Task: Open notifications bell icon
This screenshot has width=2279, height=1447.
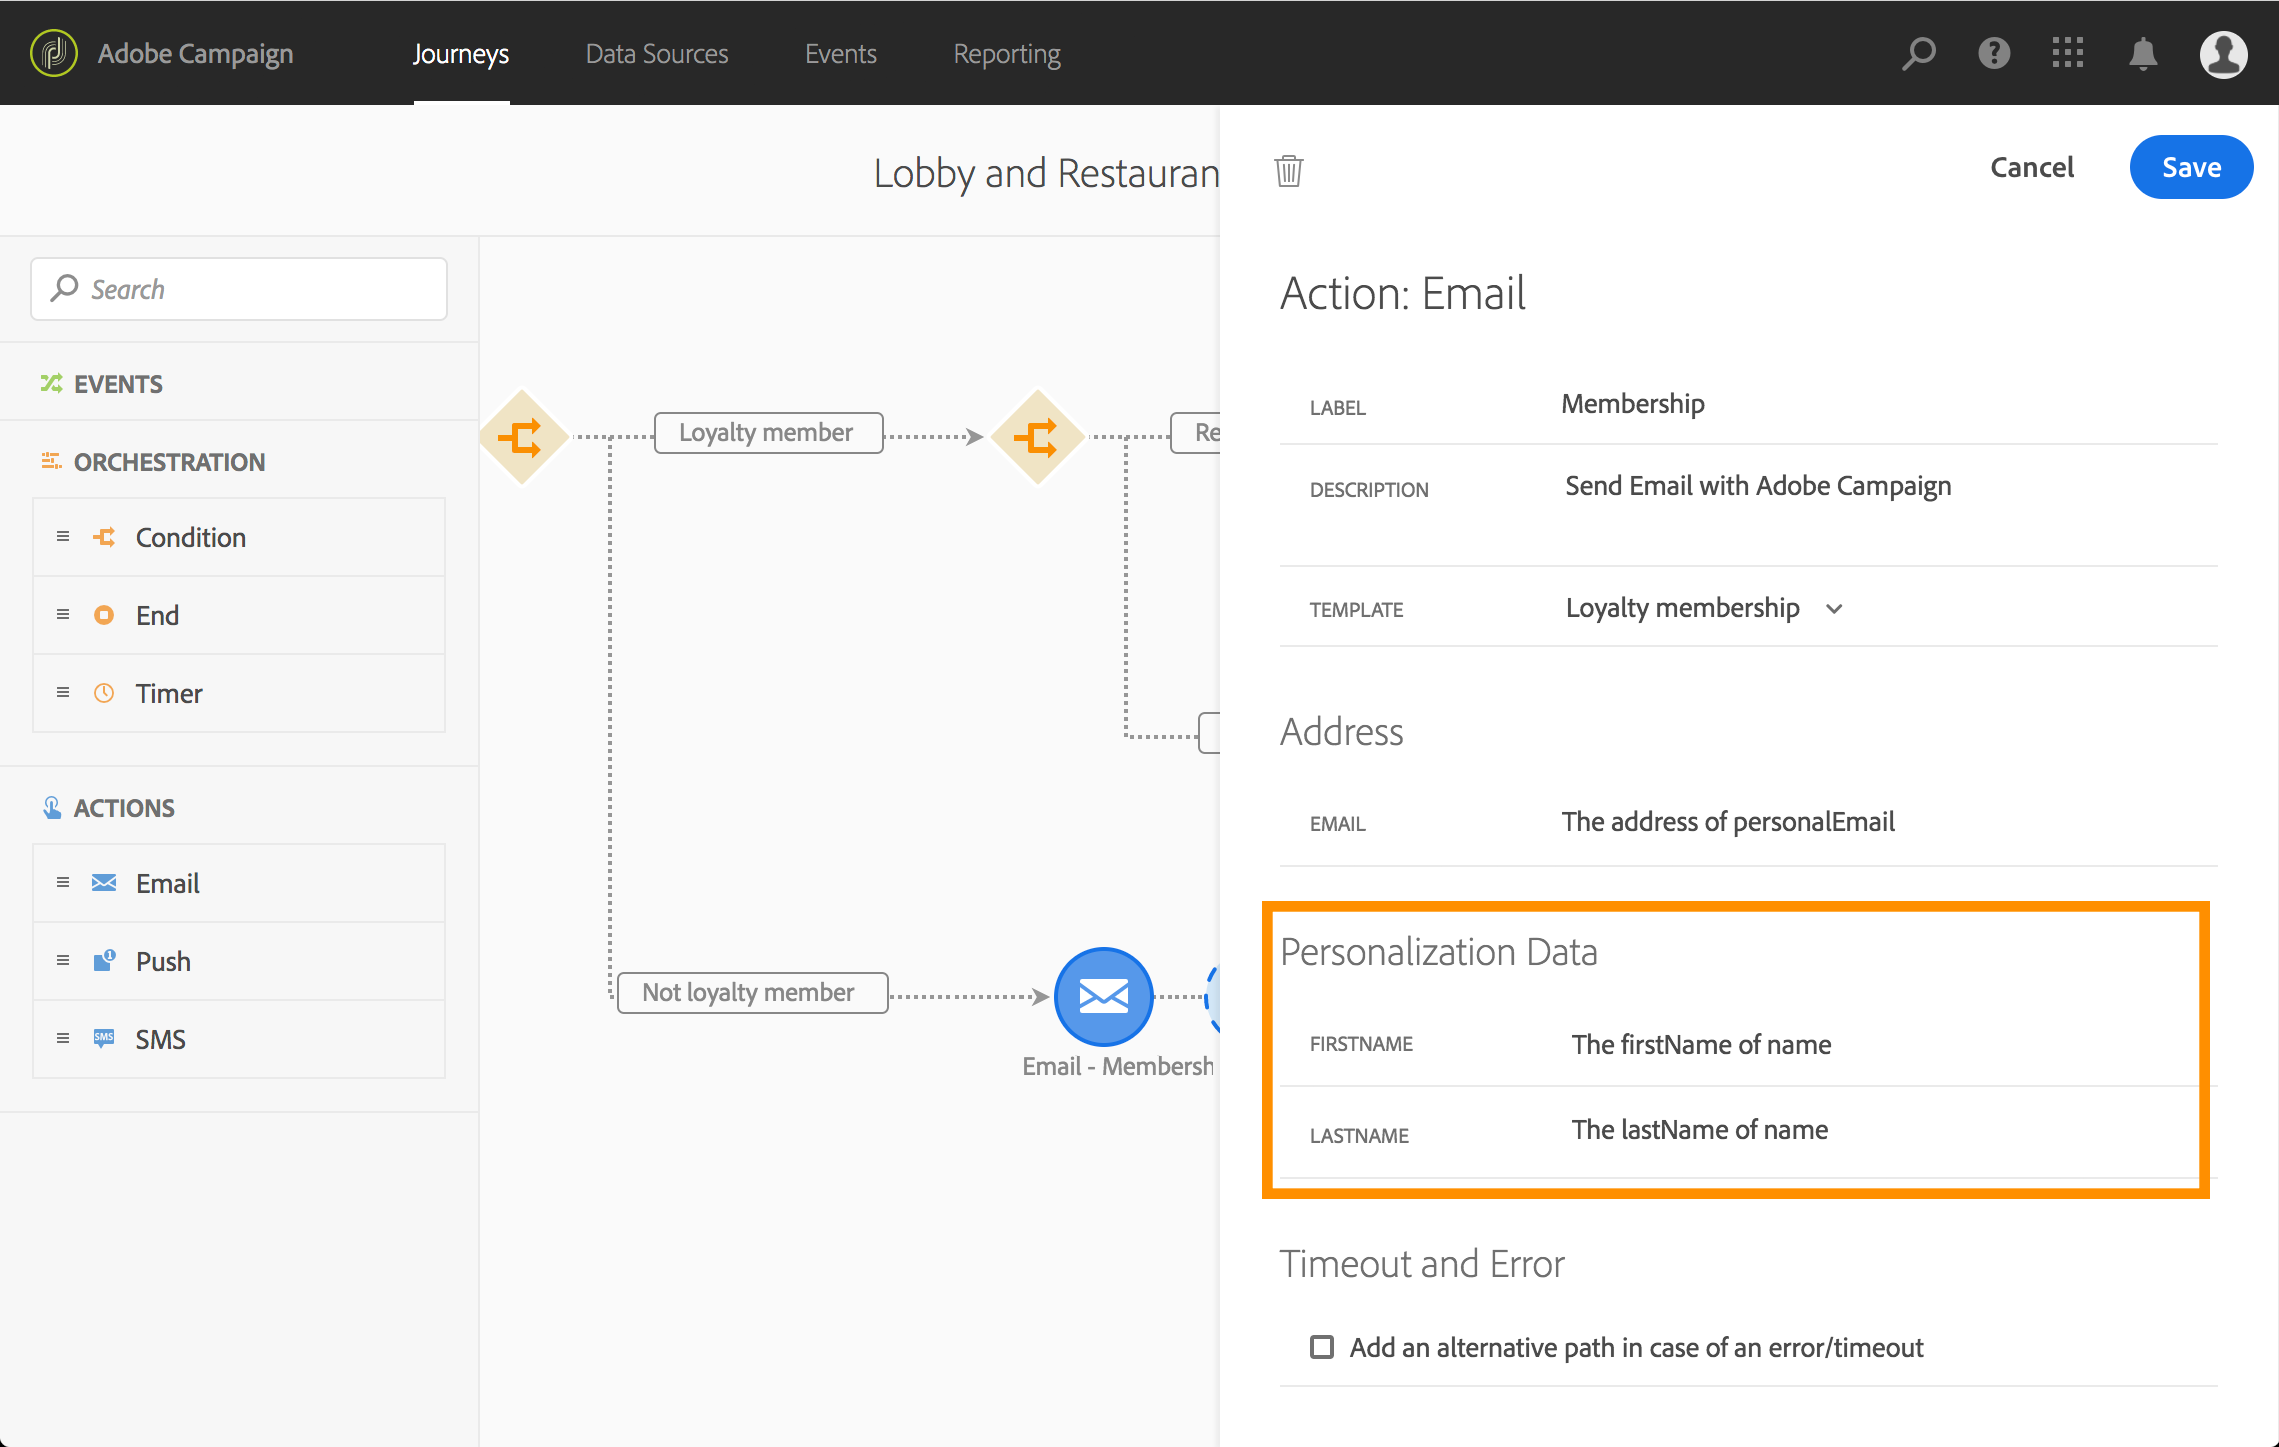Action: tap(2143, 53)
